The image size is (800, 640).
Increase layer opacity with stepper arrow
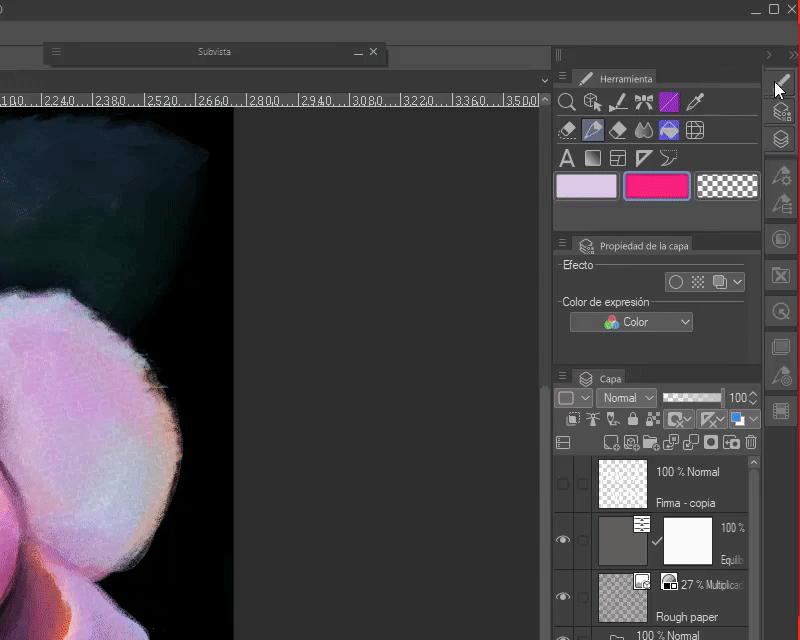753,394
